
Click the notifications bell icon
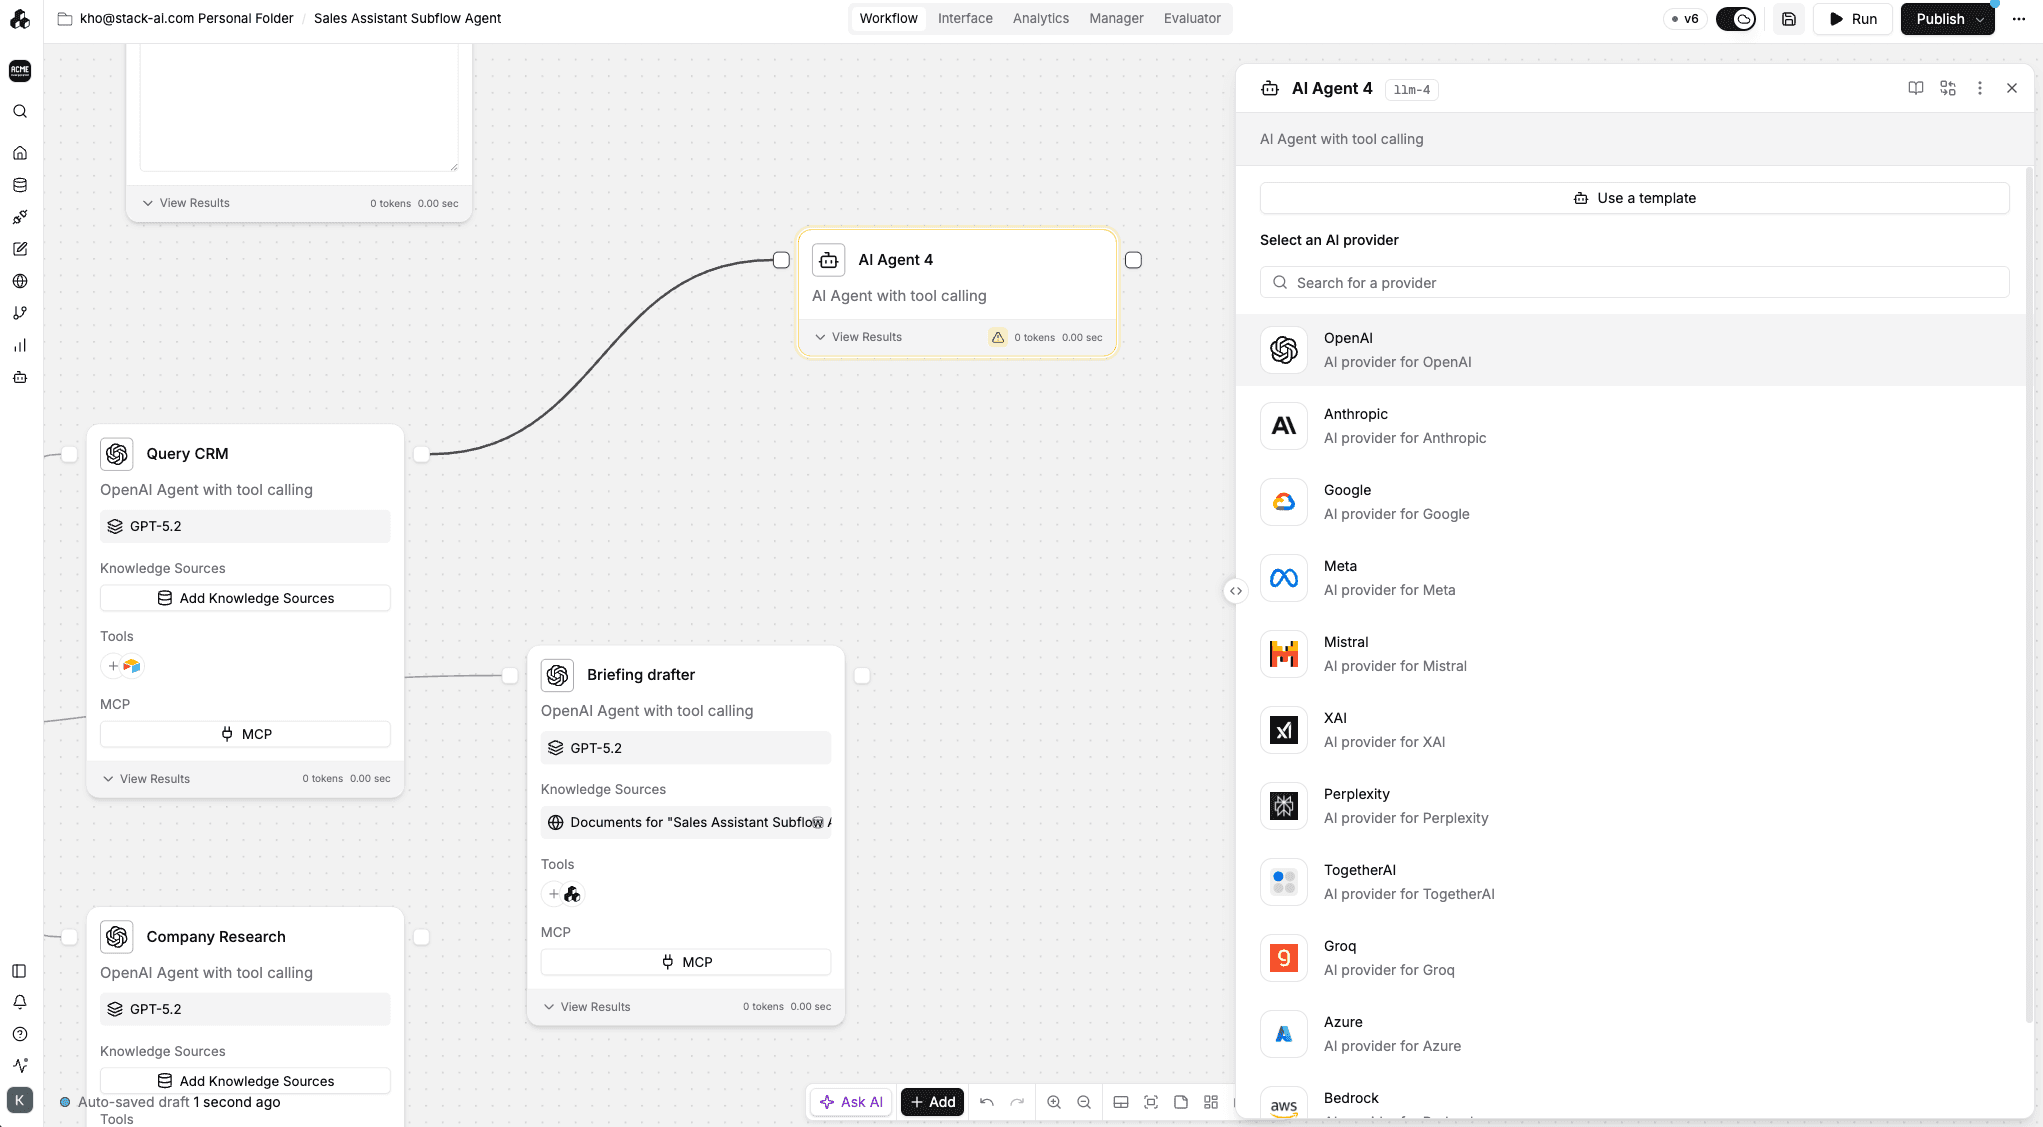click(20, 1002)
